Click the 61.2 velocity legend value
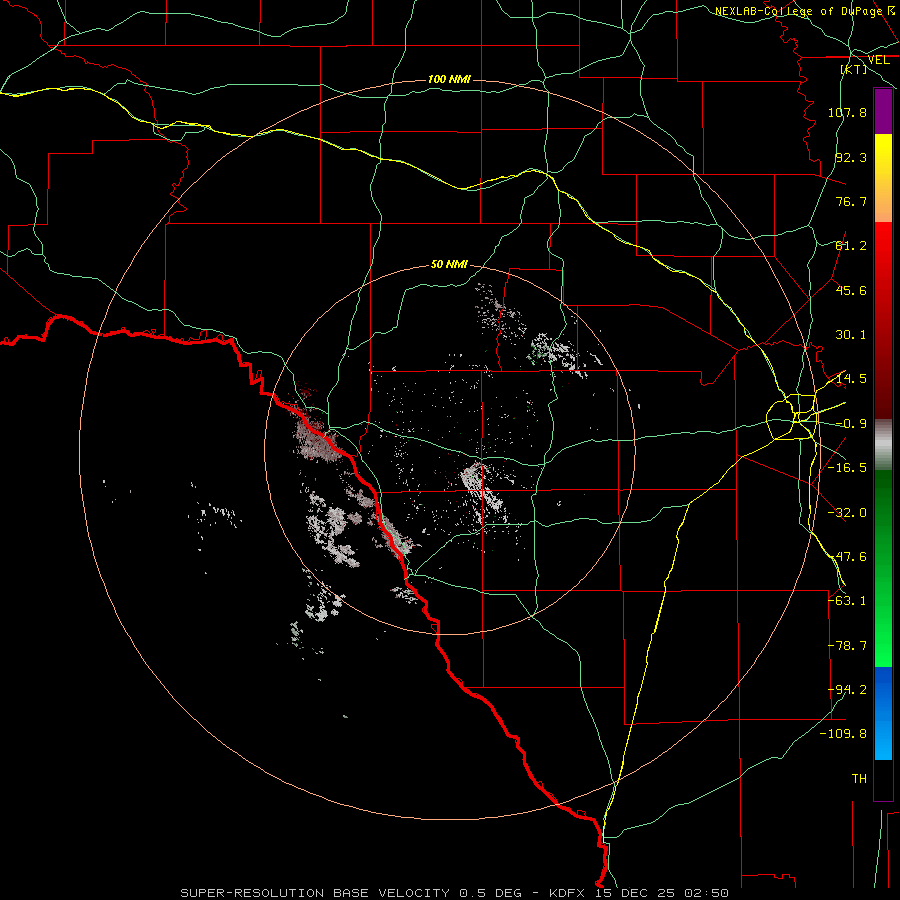Image resolution: width=900 pixels, height=900 pixels. click(851, 246)
